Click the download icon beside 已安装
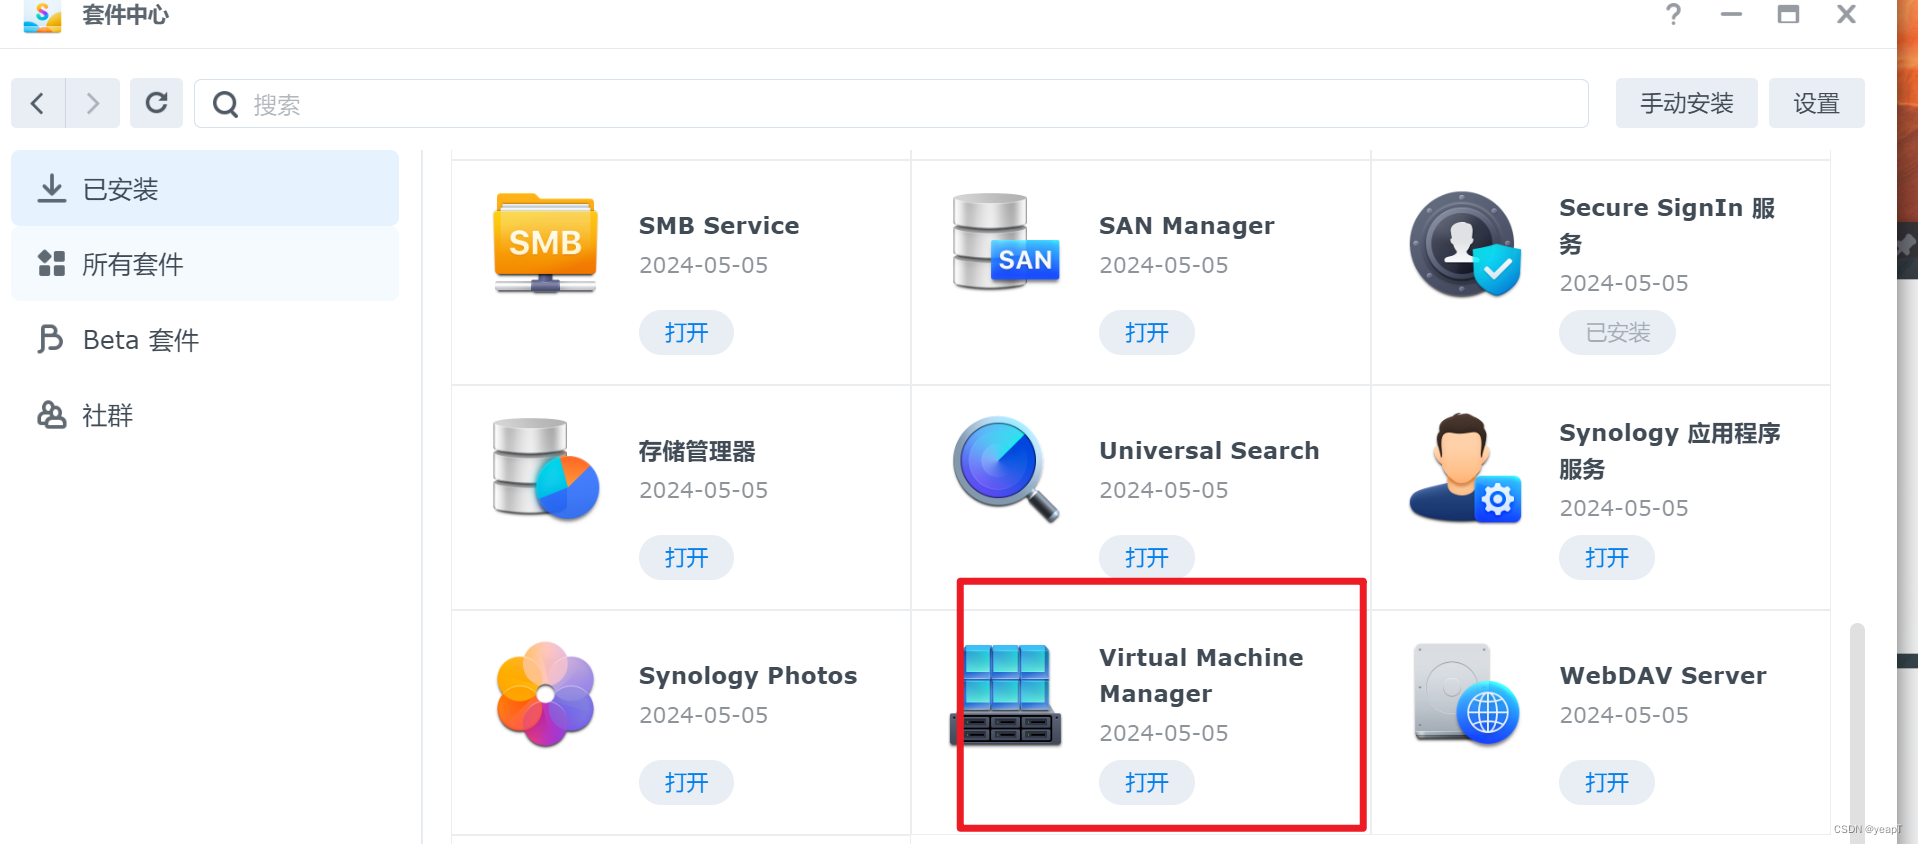Image resolution: width=1918 pixels, height=844 pixels. [x=51, y=188]
